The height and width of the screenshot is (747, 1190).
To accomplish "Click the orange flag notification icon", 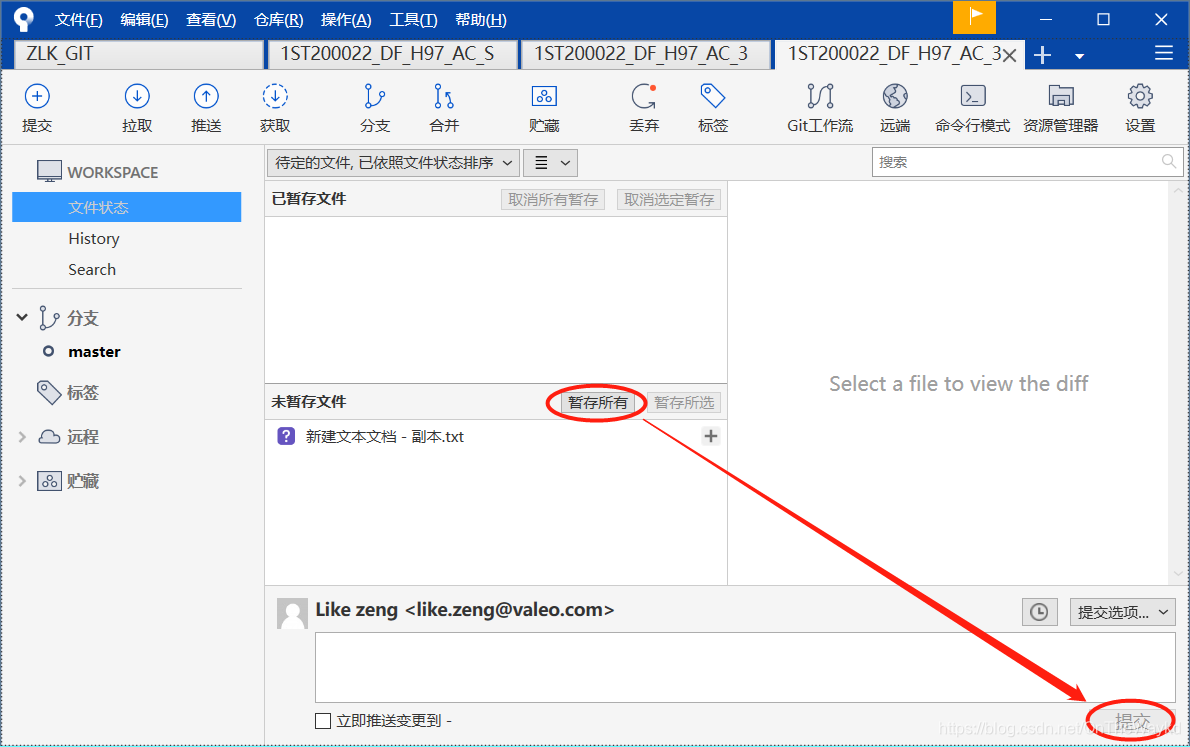I will [x=974, y=17].
